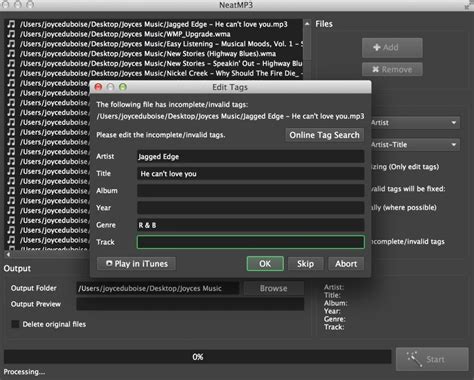474x380 pixels.
Task: Click the Genre field showing R & B
Action: pos(251,225)
